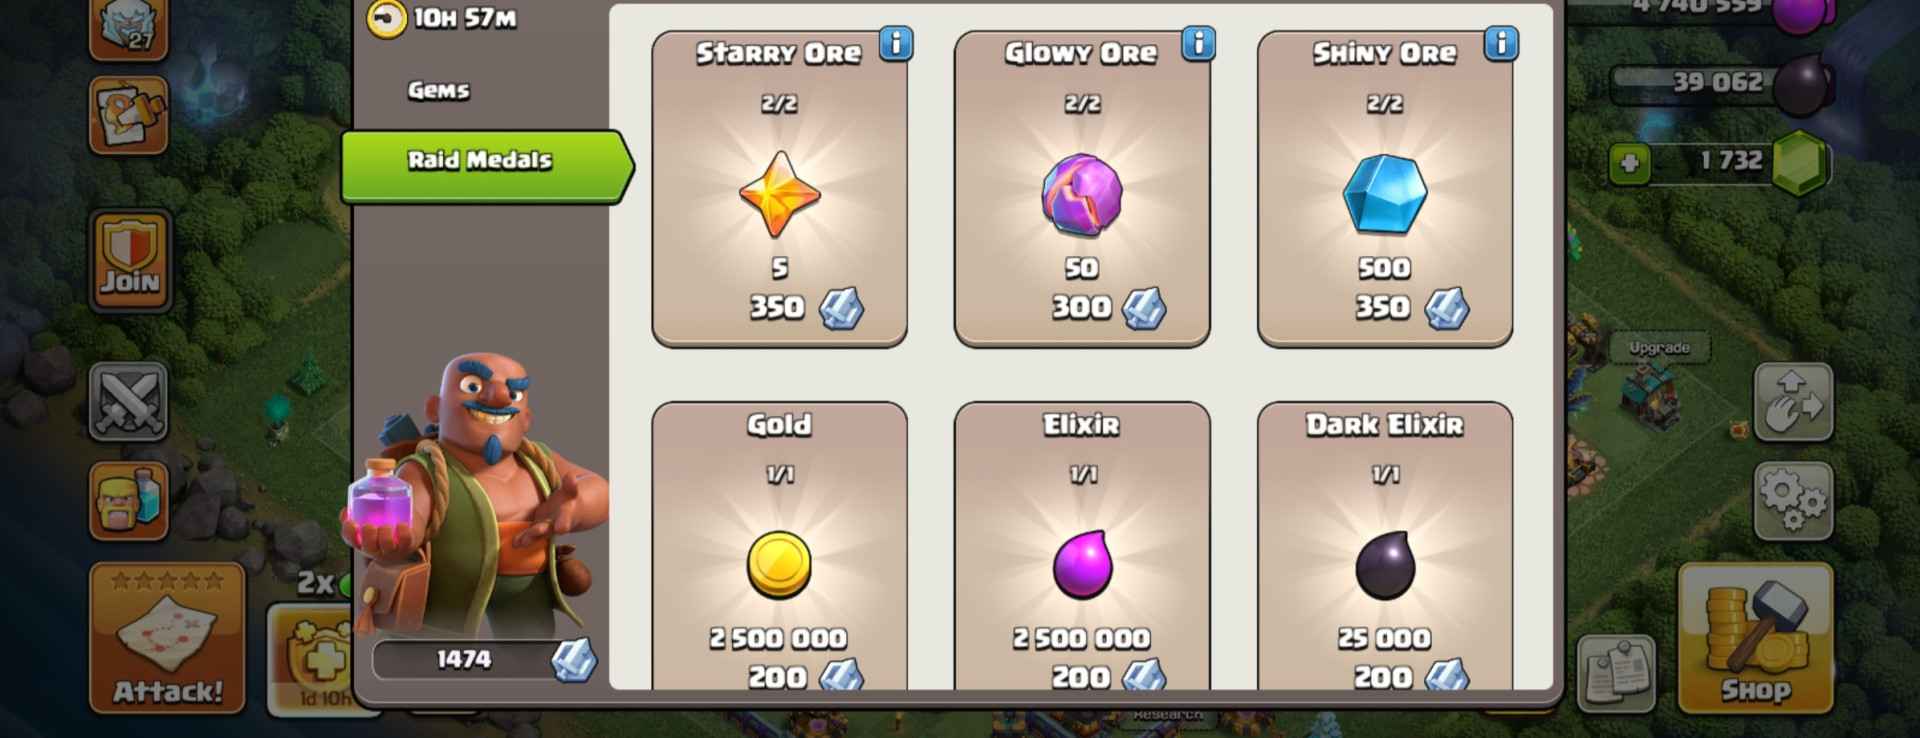Buy 25 000 Dark Elixir offer
1920x738 pixels.
click(x=1385, y=546)
